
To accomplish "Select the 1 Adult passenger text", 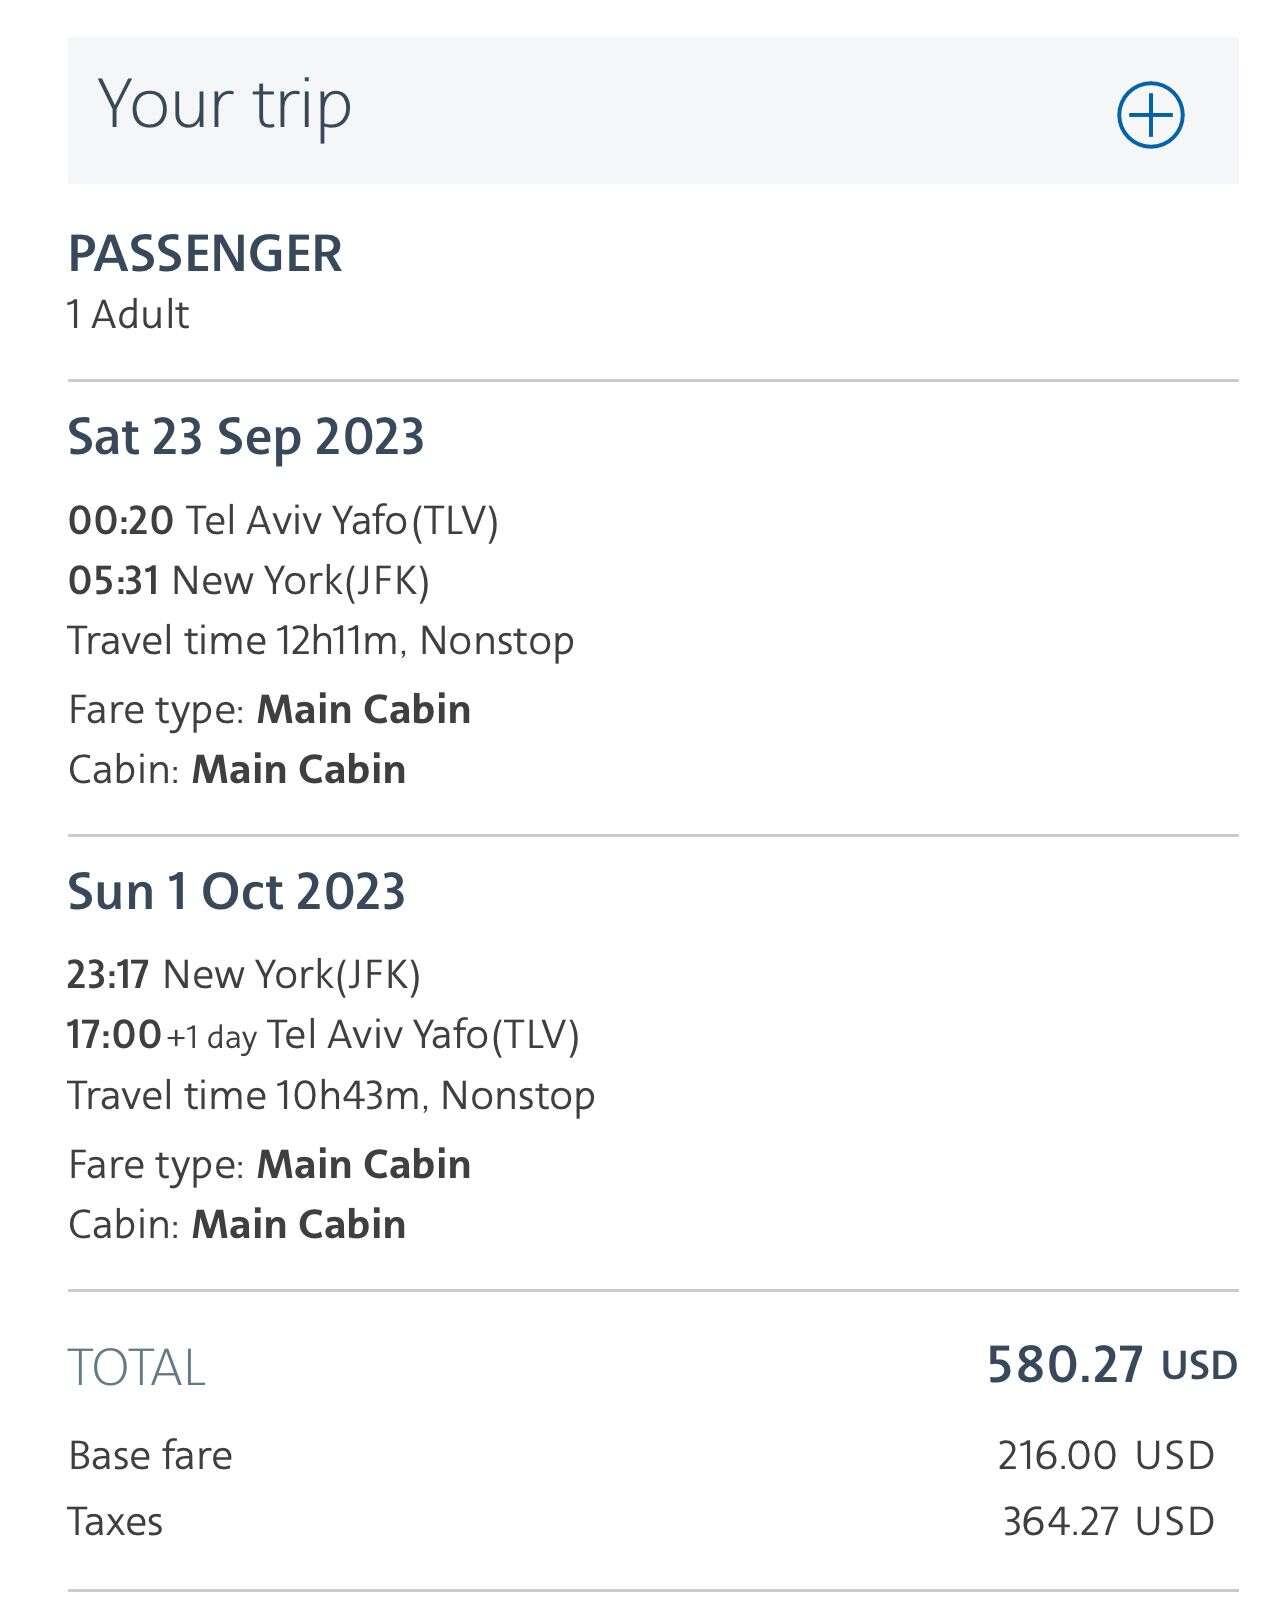I will click(x=128, y=315).
